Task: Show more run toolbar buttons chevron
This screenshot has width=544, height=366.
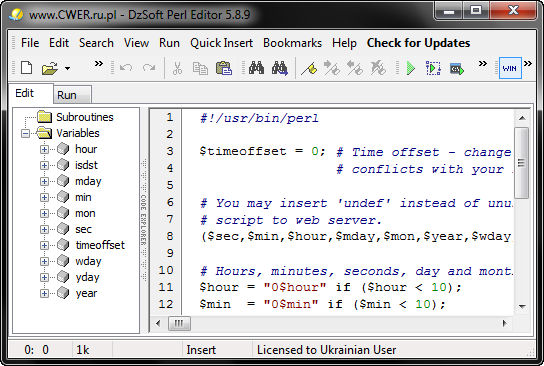Action: click(x=483, y=63)
